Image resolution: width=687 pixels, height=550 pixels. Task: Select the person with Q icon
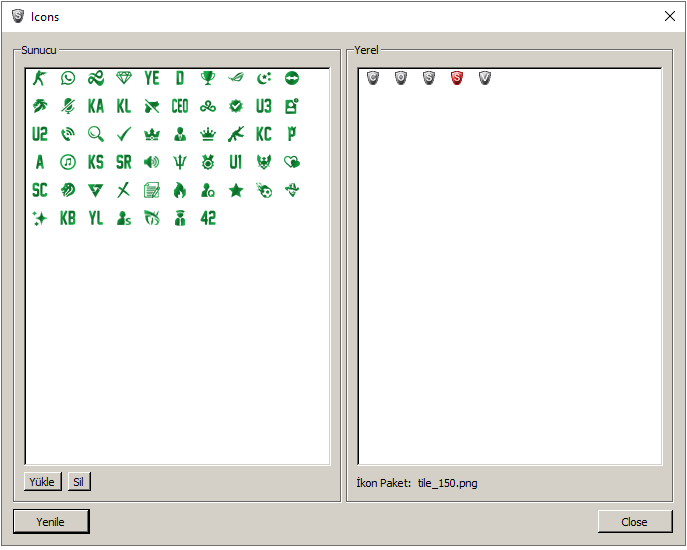pos(208,191)
